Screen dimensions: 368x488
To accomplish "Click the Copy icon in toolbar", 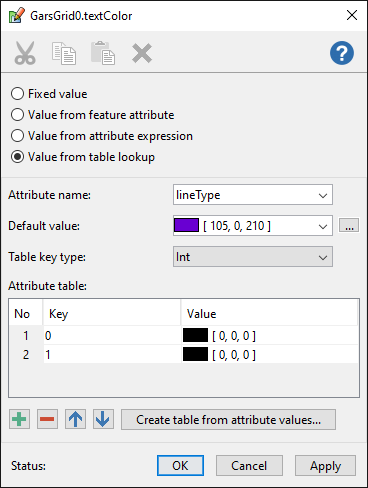I will pyautogui.click(x=64, y=53).
